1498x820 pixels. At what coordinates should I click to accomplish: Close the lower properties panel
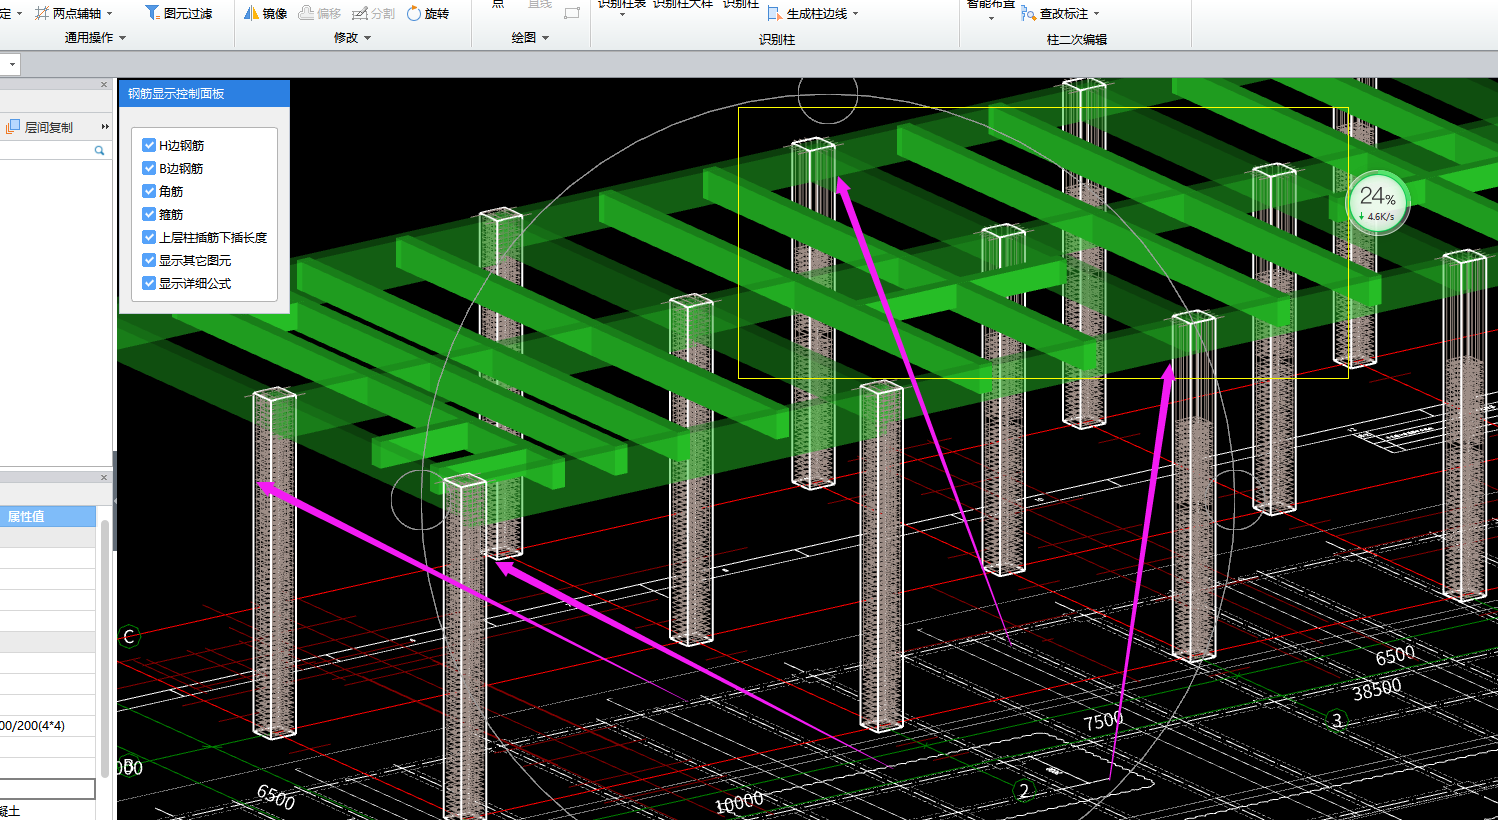coord(104,478)
